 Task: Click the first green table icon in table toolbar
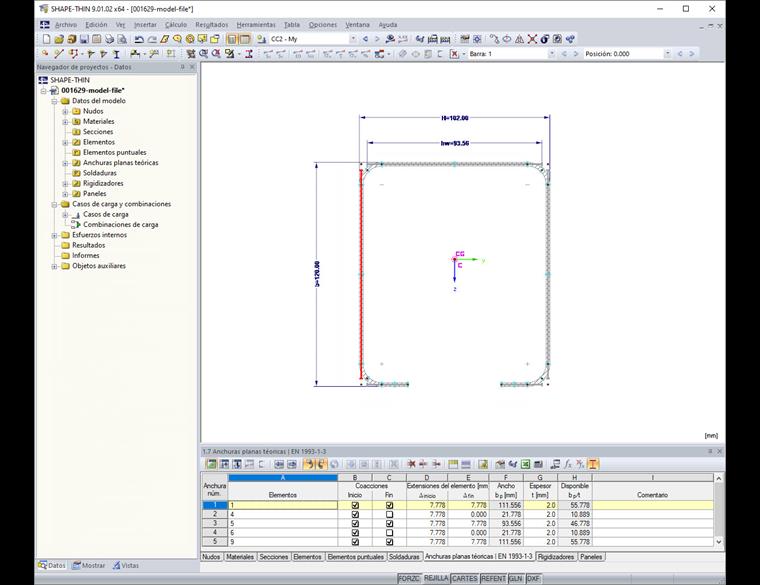211,464
